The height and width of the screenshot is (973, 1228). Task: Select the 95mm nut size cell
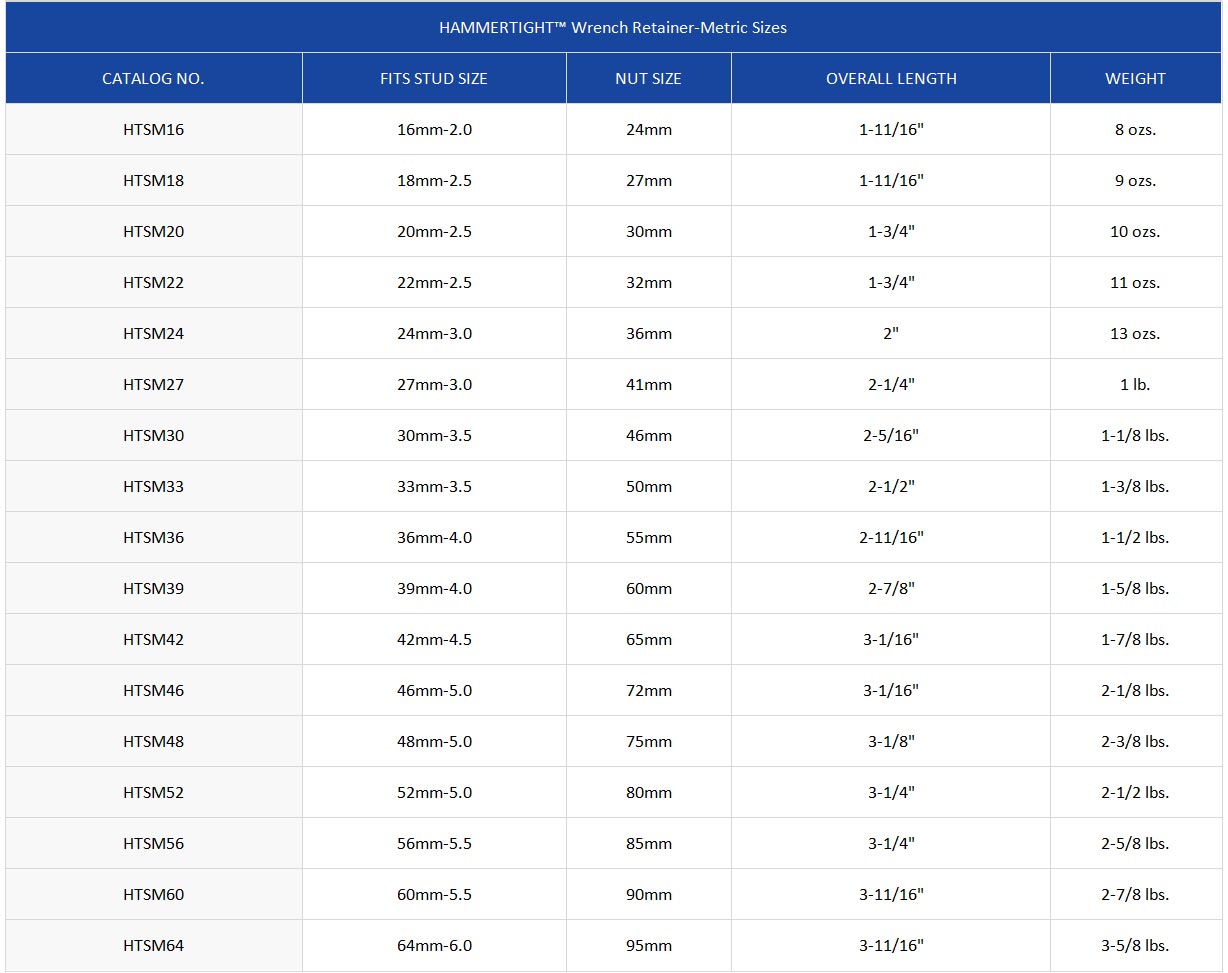click(649, 946)
